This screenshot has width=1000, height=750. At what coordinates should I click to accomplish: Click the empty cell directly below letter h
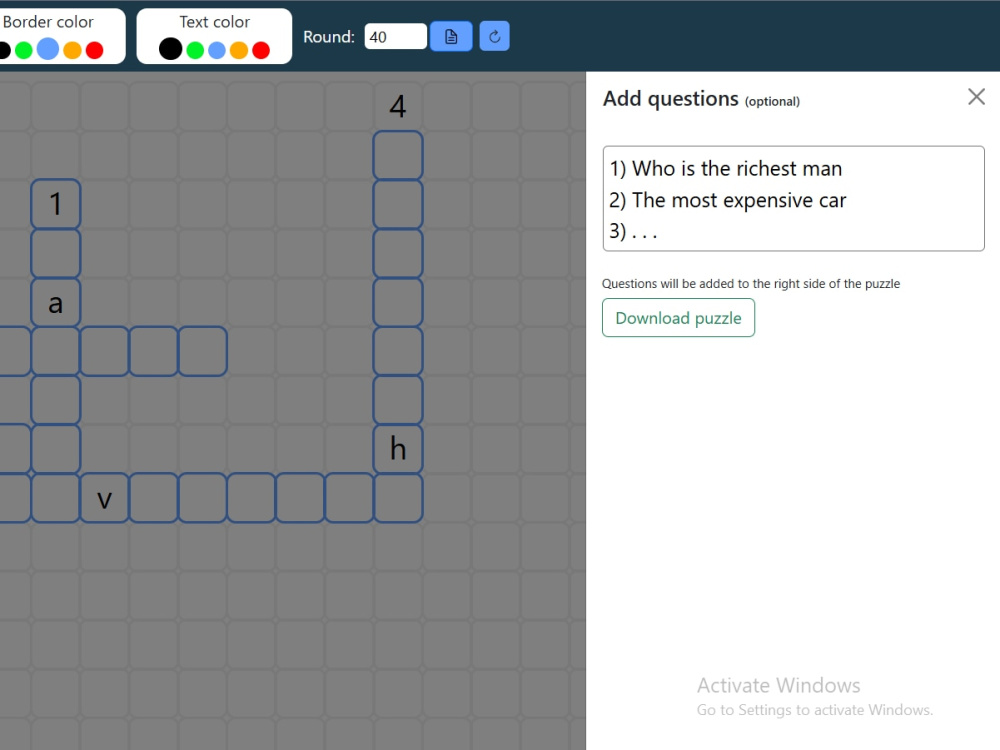click(398, 498)
